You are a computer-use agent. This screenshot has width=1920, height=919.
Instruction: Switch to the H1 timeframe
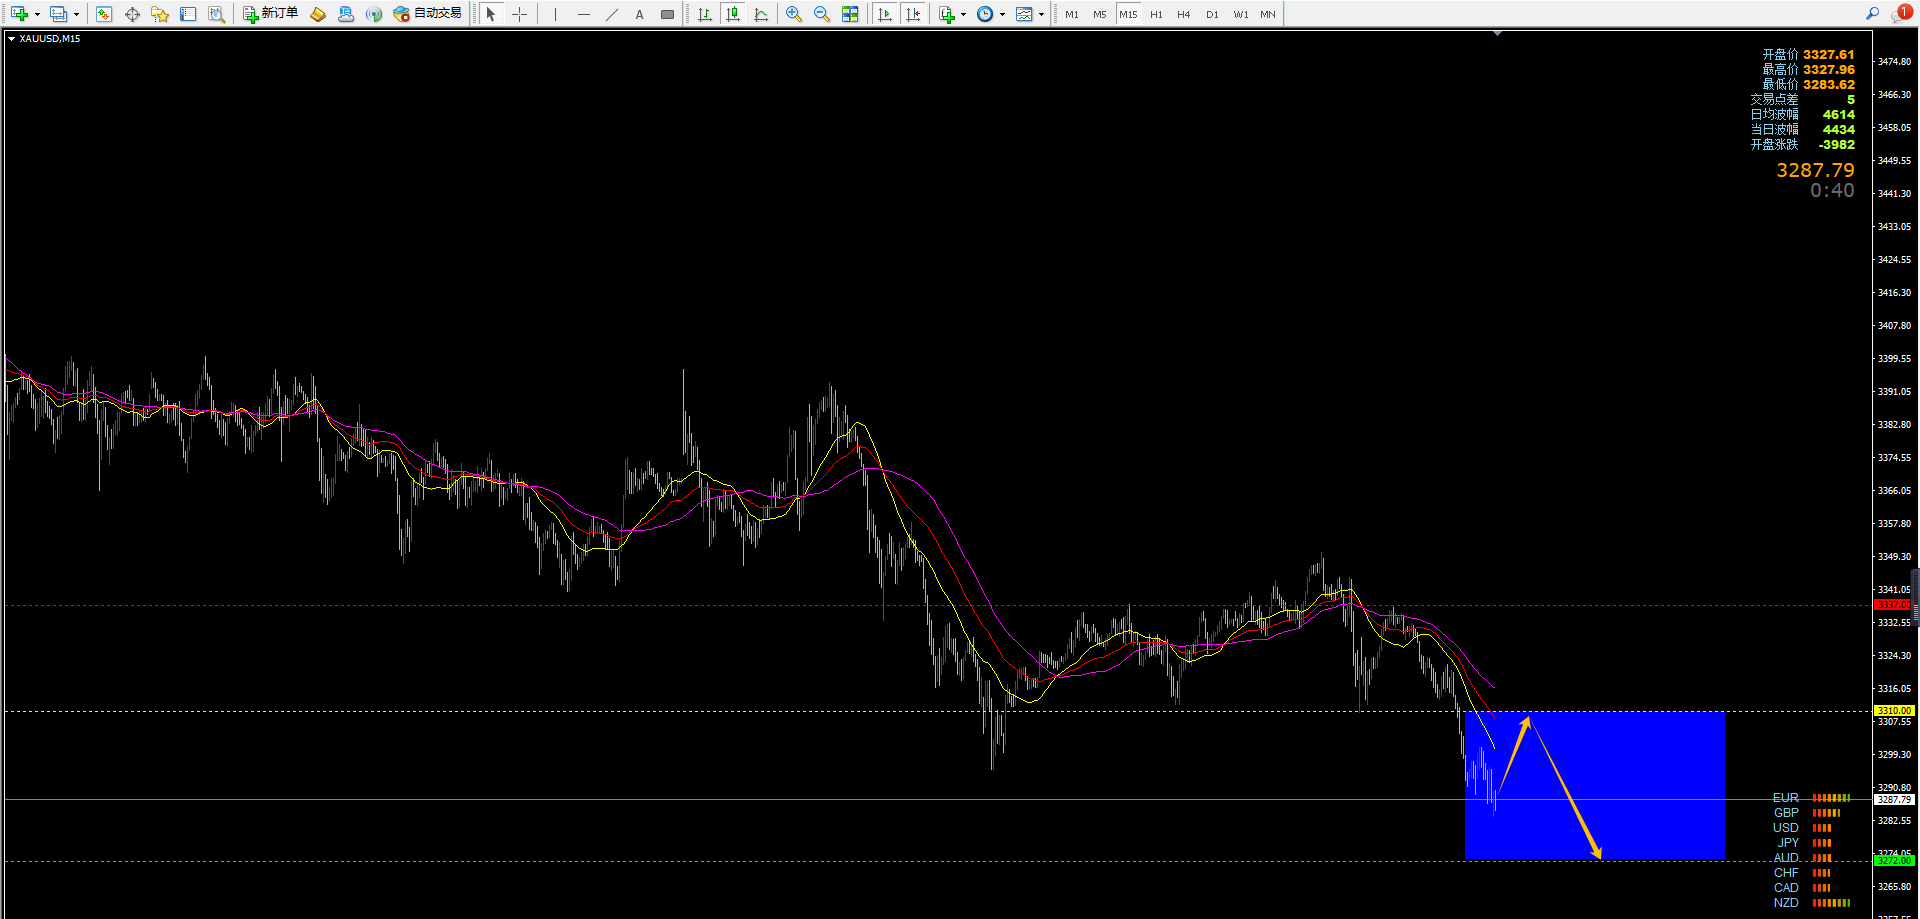(1156, 14)
